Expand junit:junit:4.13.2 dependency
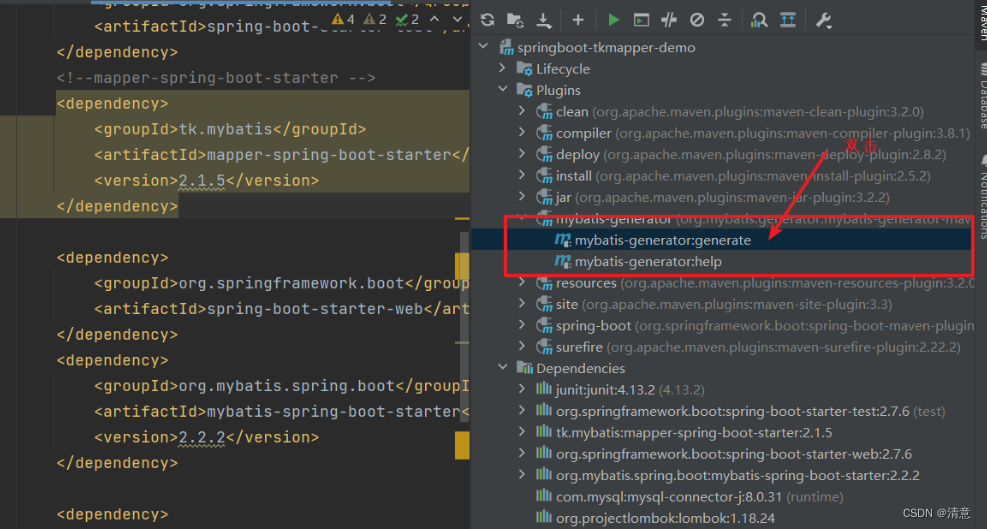 coord(521,389)
